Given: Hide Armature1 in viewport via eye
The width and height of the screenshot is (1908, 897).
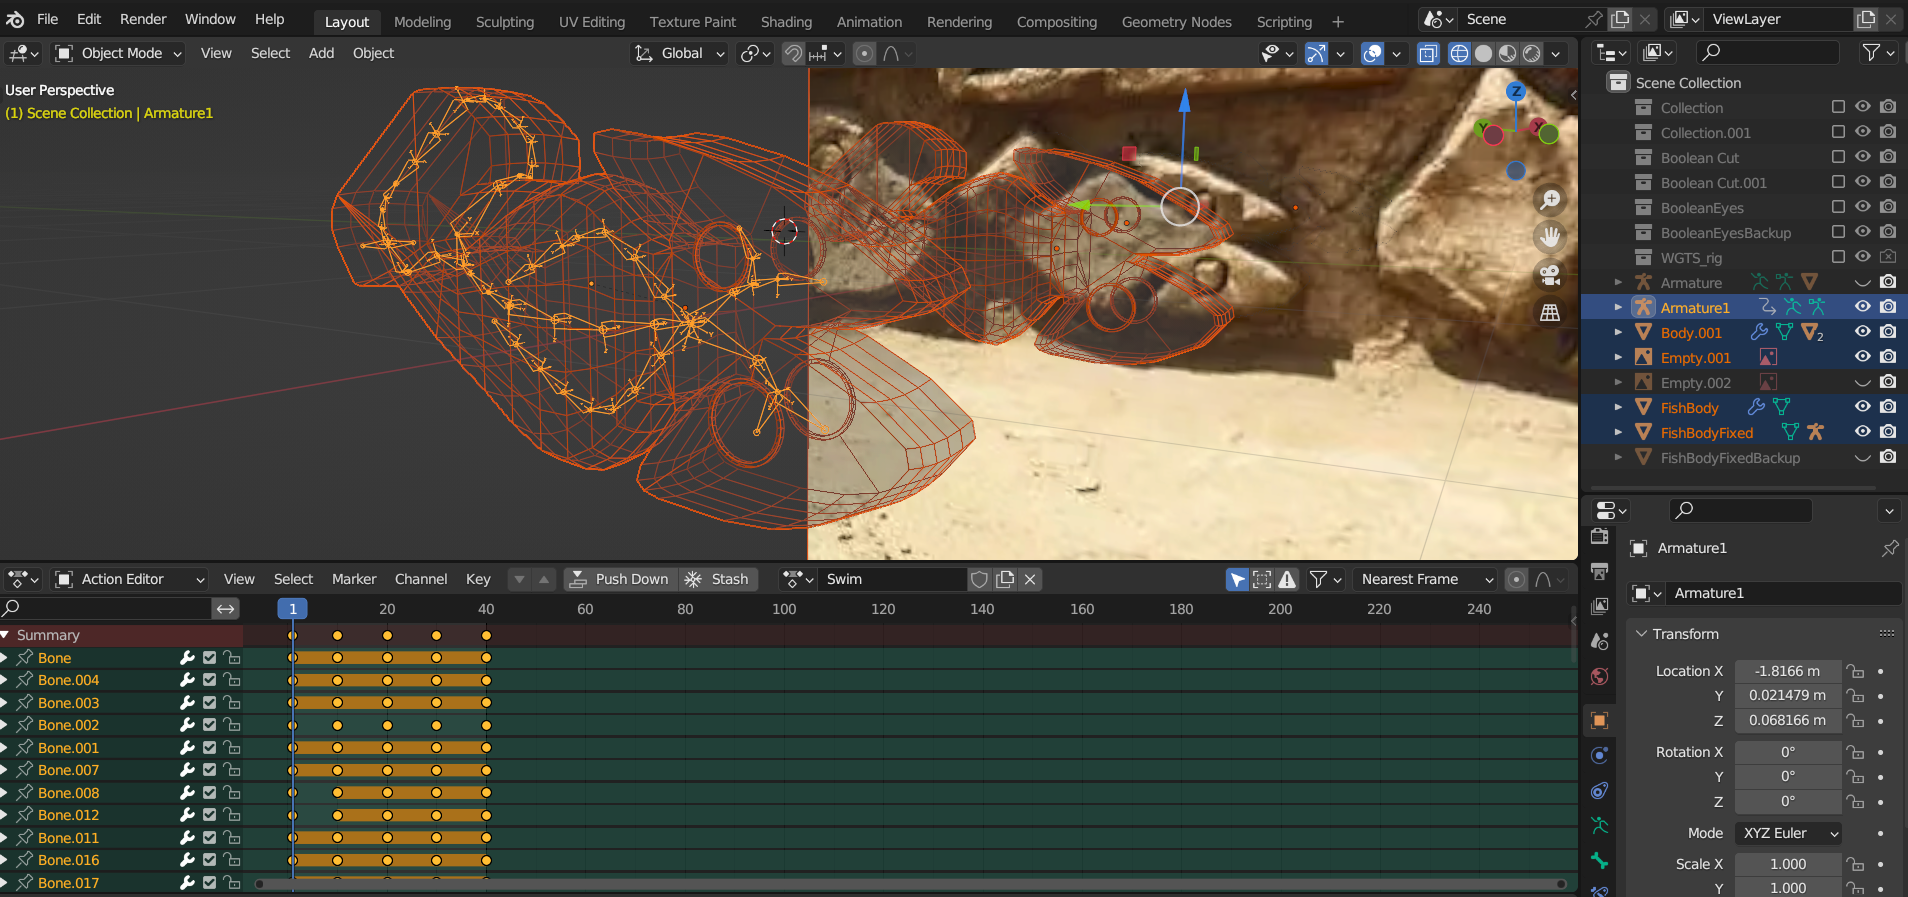Looking at the screenshot, I should tap(1862, 307).
